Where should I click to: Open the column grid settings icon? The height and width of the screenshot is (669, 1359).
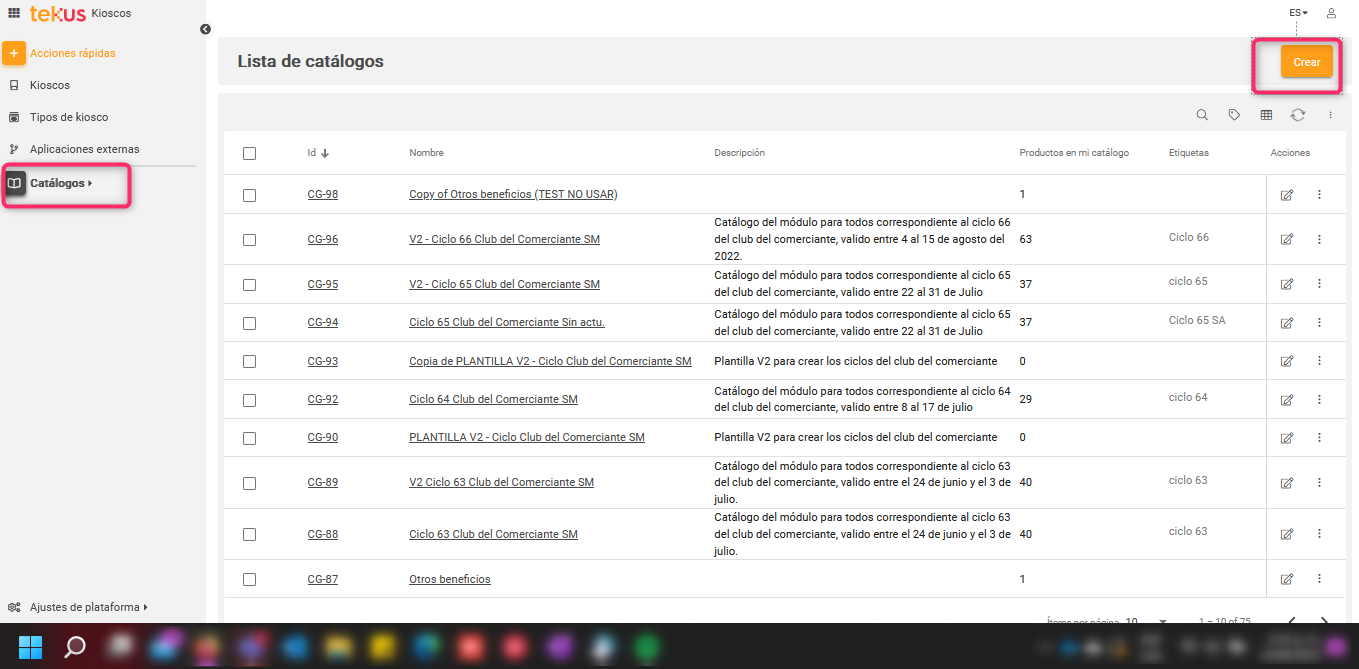(x=1266, y=115)
